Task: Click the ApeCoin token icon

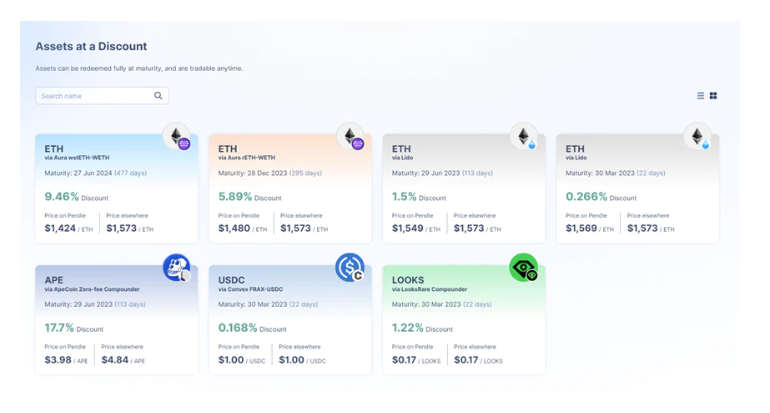Action: click(x=177, y=268)
